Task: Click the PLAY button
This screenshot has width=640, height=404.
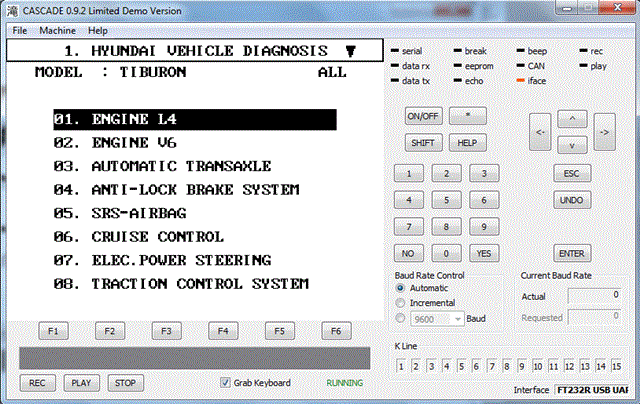Action: coord(81,383)
